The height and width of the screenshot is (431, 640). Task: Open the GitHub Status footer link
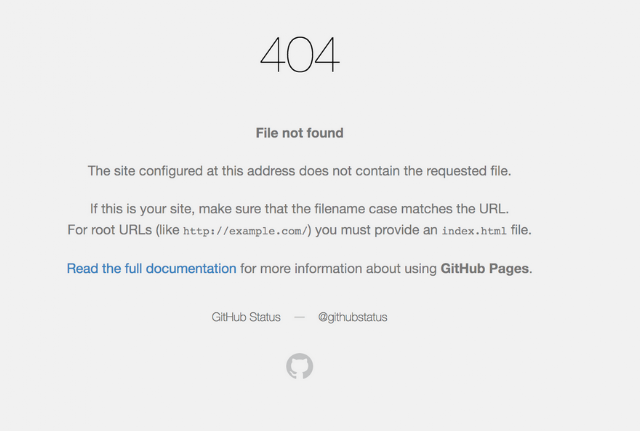pos(246,317)
